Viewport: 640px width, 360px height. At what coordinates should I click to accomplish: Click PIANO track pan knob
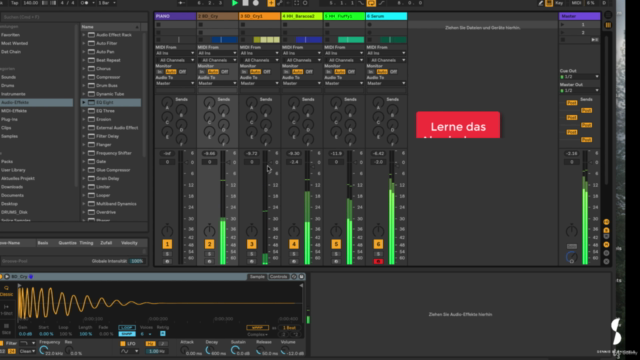pos(167,231)
